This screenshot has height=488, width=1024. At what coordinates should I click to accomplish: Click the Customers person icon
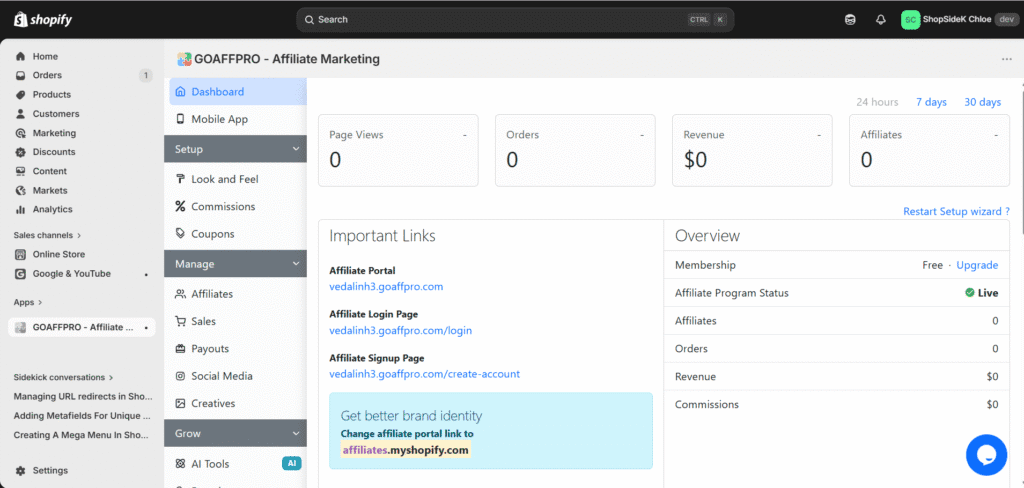[20, 114]
